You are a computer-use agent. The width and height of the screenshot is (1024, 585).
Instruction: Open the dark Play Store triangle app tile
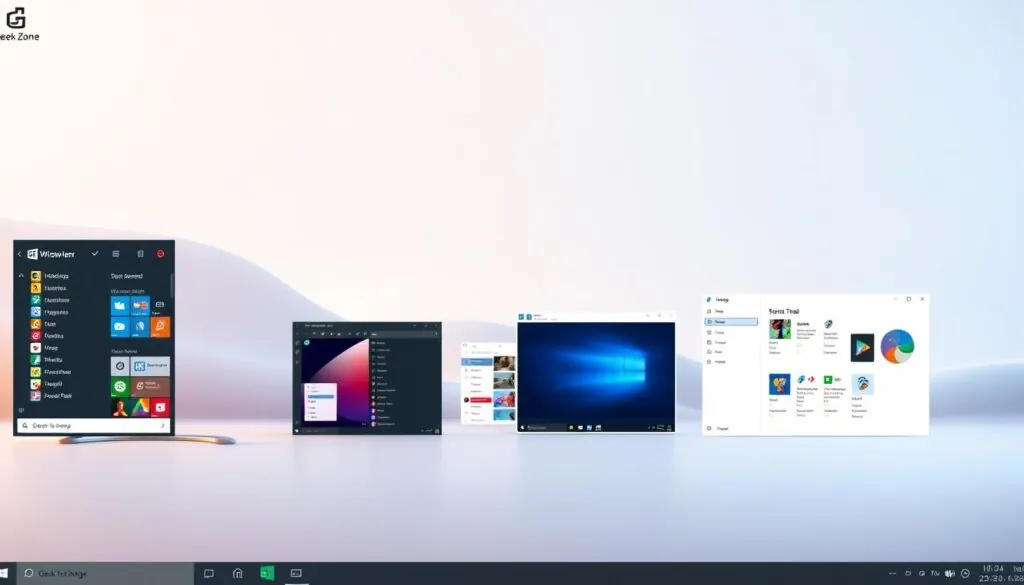click(862, 347)
